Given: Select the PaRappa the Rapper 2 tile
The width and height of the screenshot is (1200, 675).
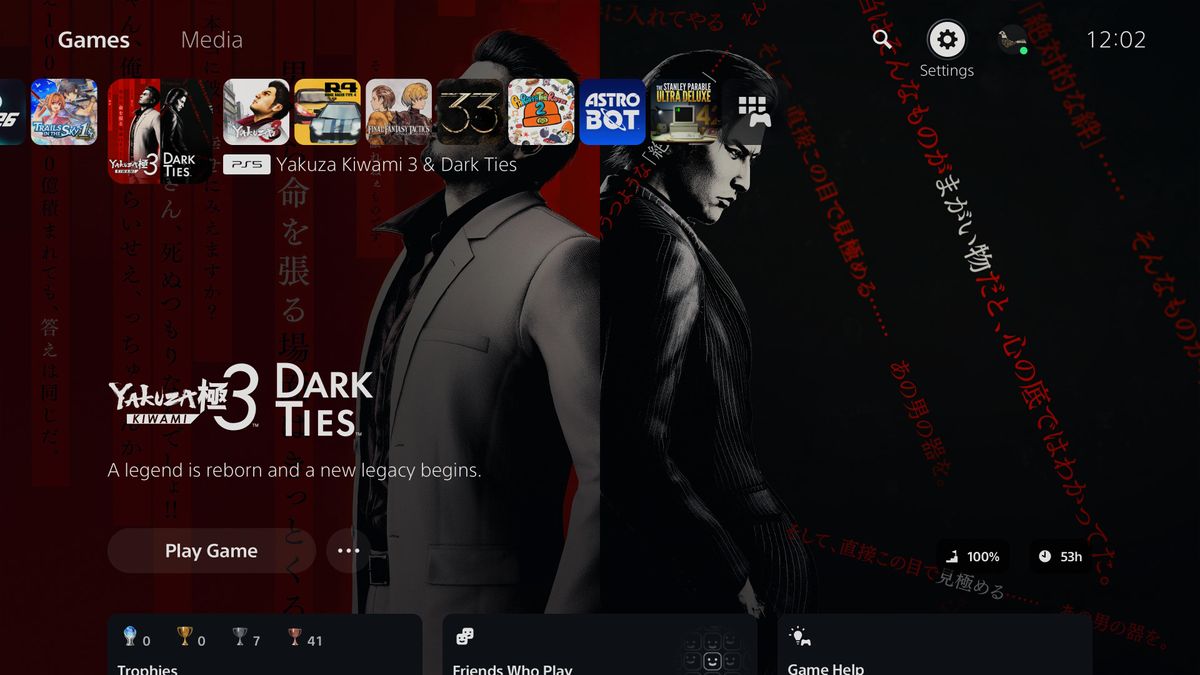Looking at the screenshot, I should click(x=541, y=112).
